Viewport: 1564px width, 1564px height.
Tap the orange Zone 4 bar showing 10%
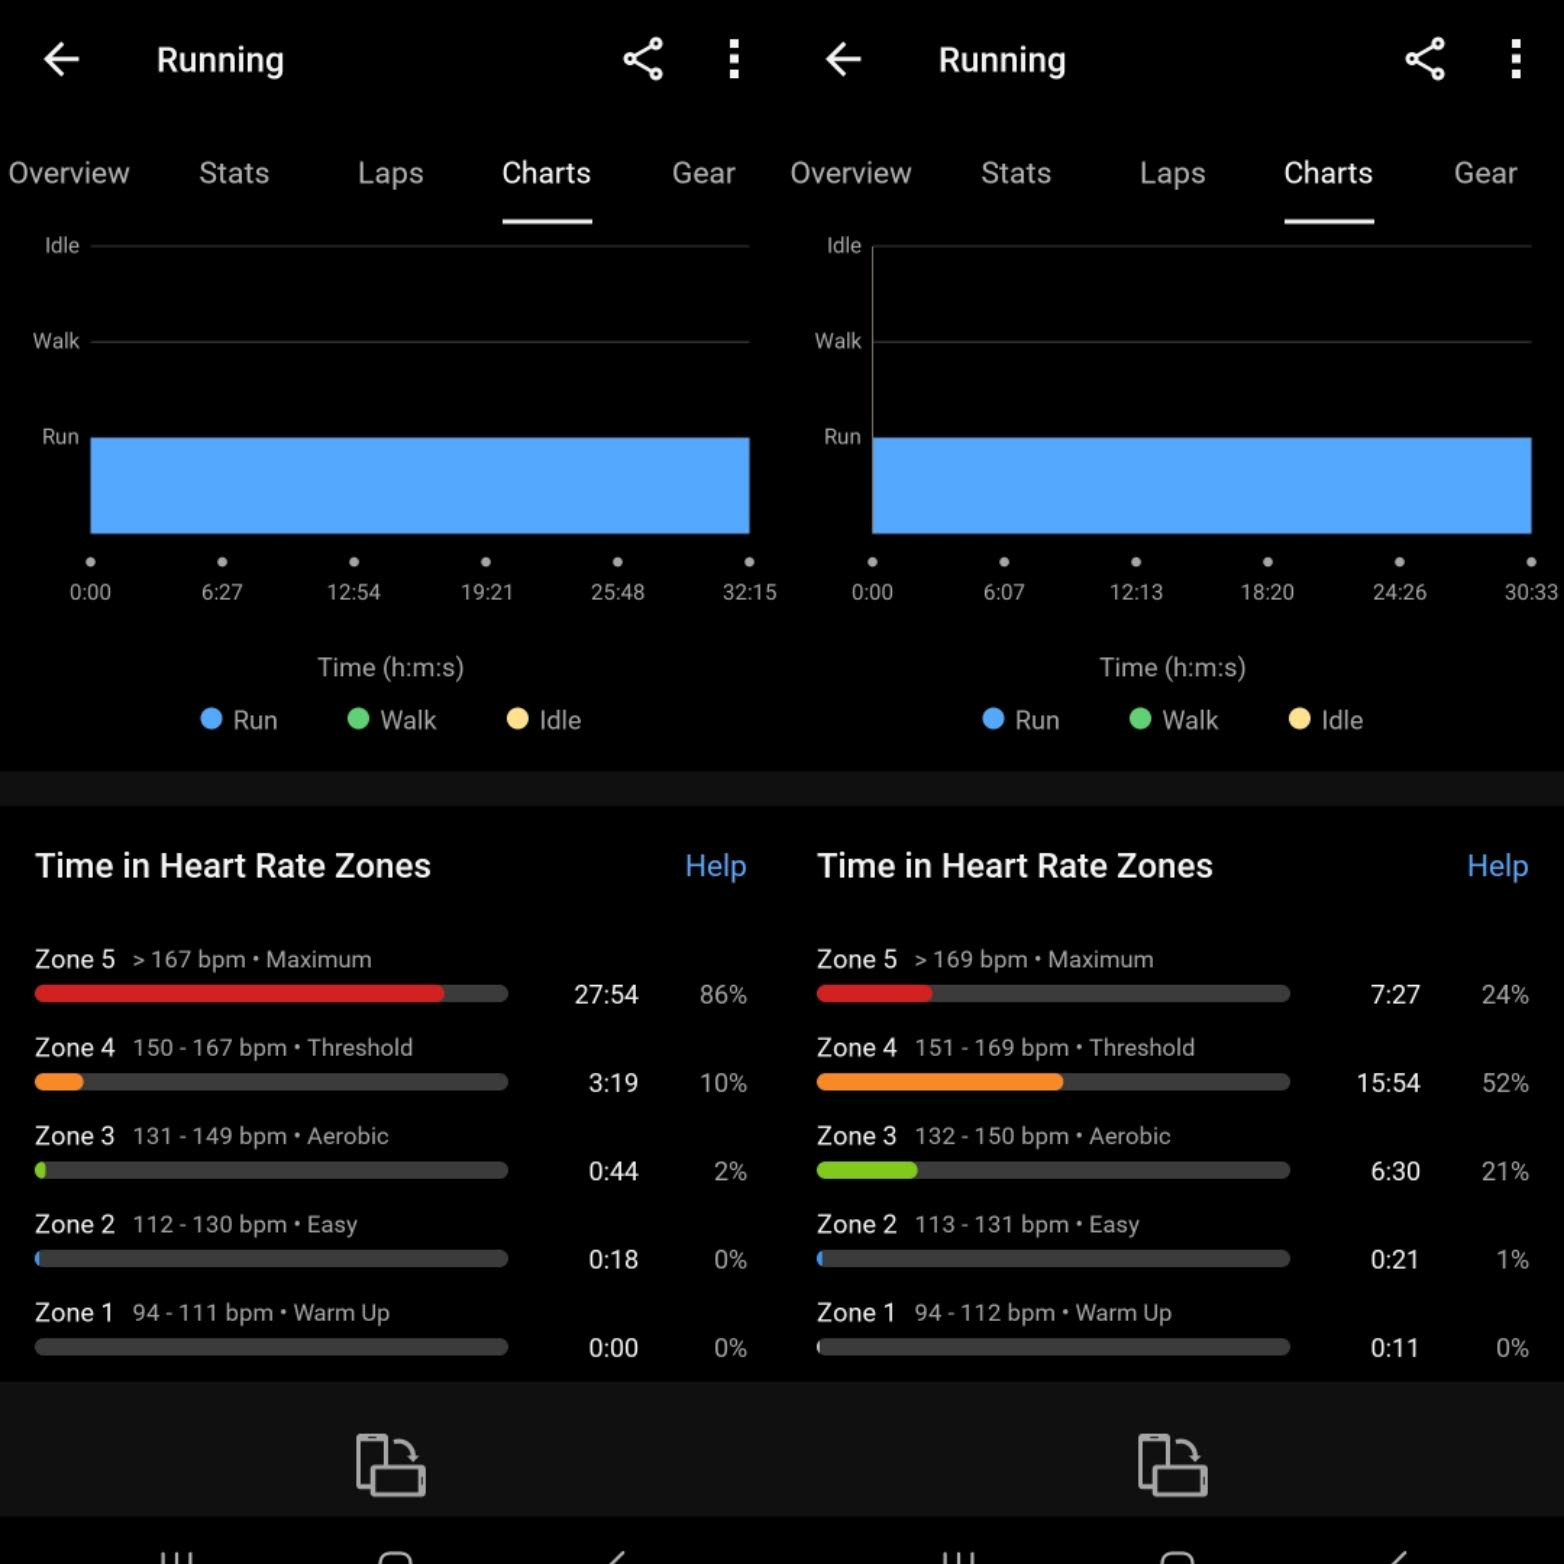coord(59,1082)
